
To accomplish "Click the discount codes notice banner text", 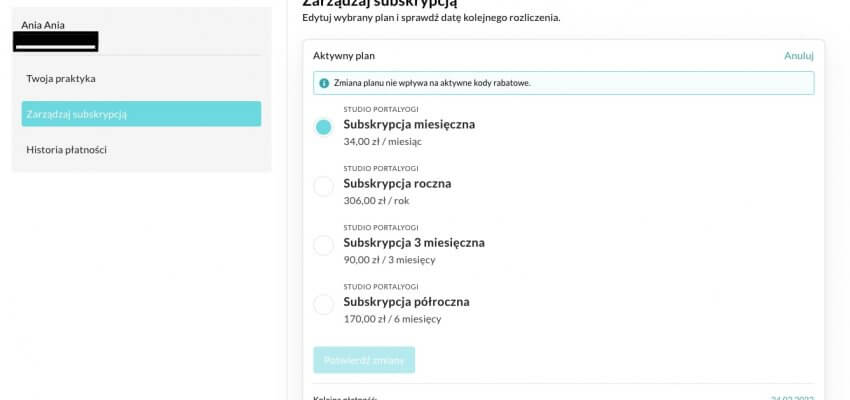I will click(x=432, y=83).
